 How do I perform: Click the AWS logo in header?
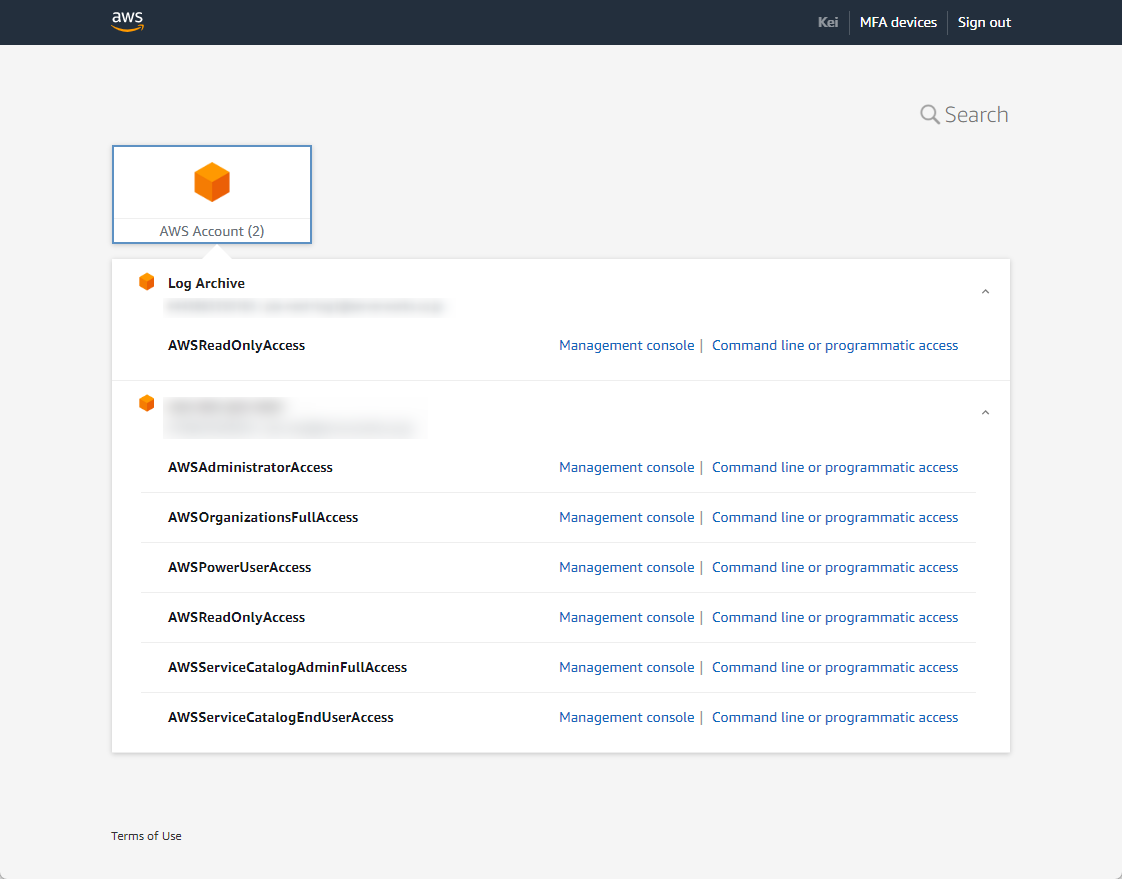pos(127,21)
